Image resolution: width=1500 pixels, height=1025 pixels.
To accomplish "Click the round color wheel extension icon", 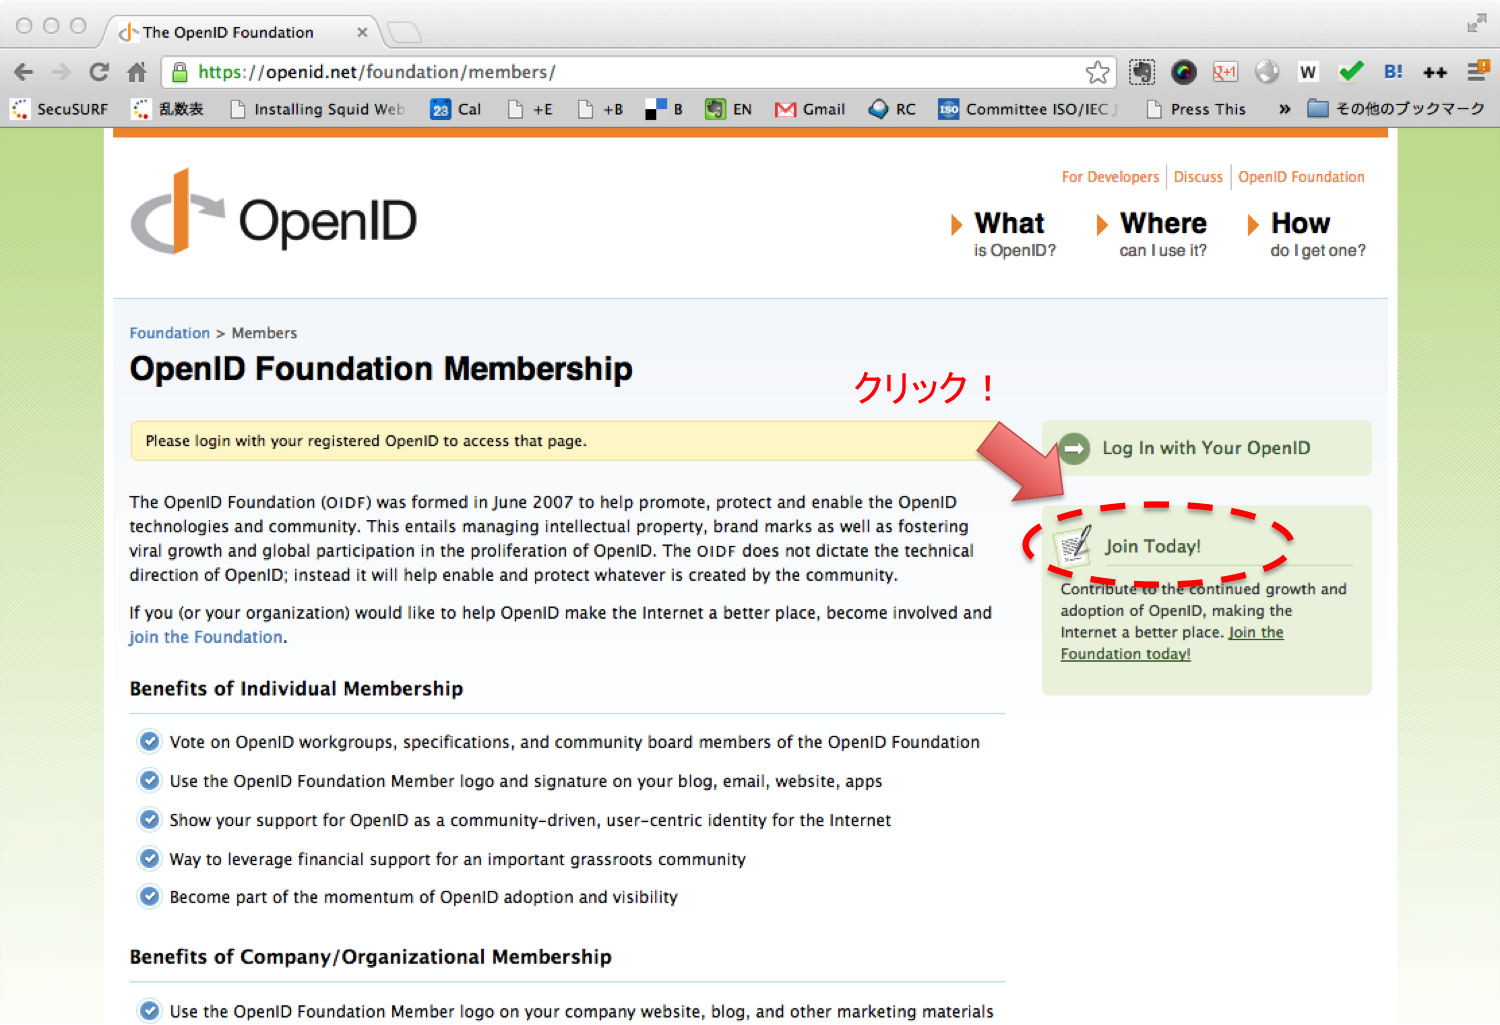I will (1184, 72).
